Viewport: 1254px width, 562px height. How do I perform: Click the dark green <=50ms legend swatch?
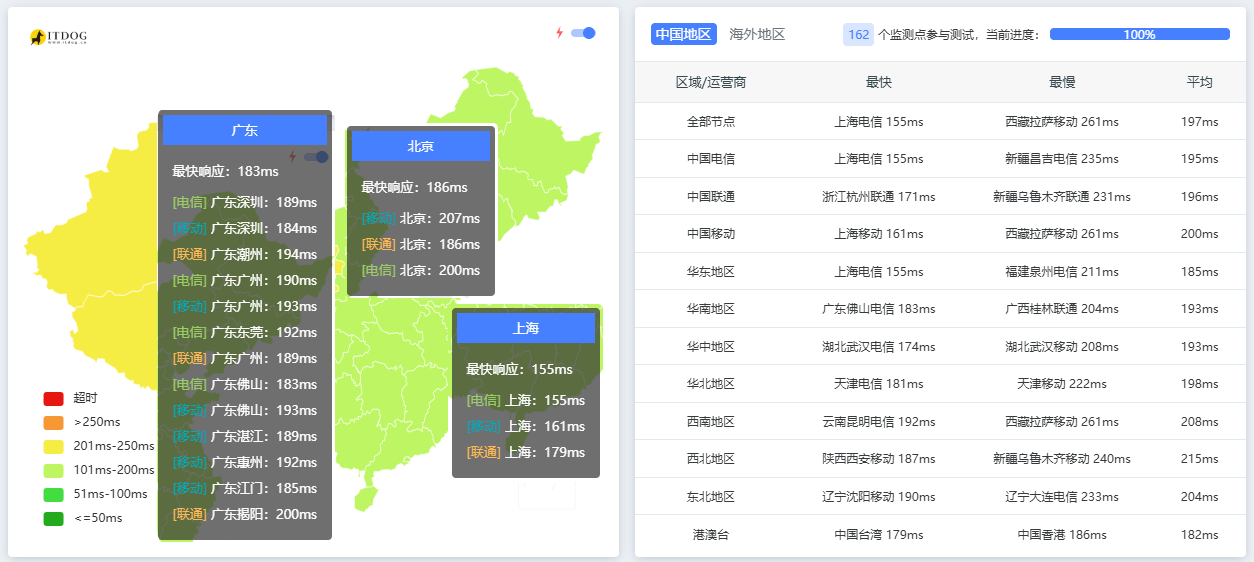tap(53, 518)
